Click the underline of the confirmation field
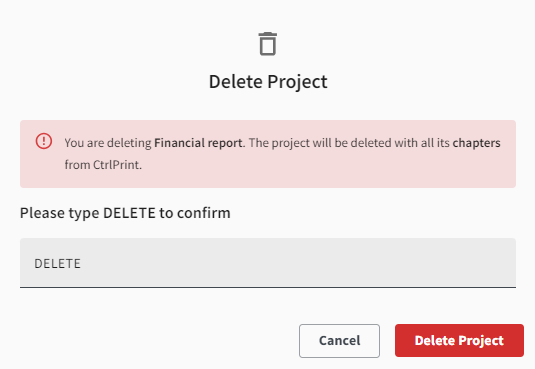This screenshot has height=369, width=535. click(268, 287)
